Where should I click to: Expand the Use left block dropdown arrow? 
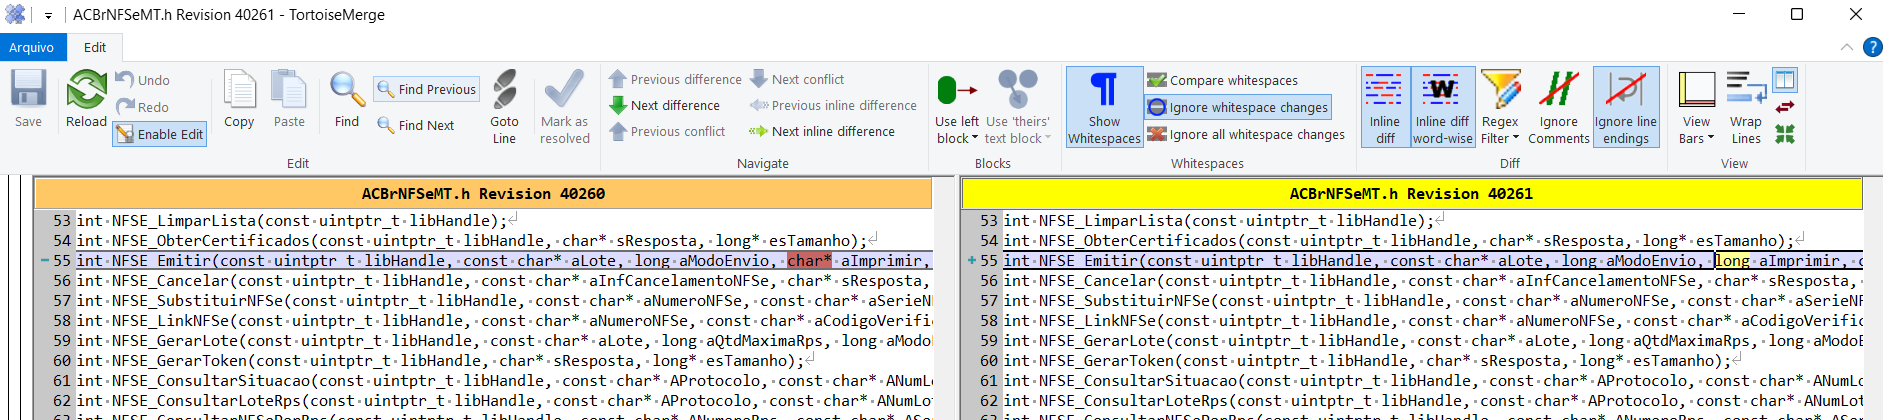975,139
